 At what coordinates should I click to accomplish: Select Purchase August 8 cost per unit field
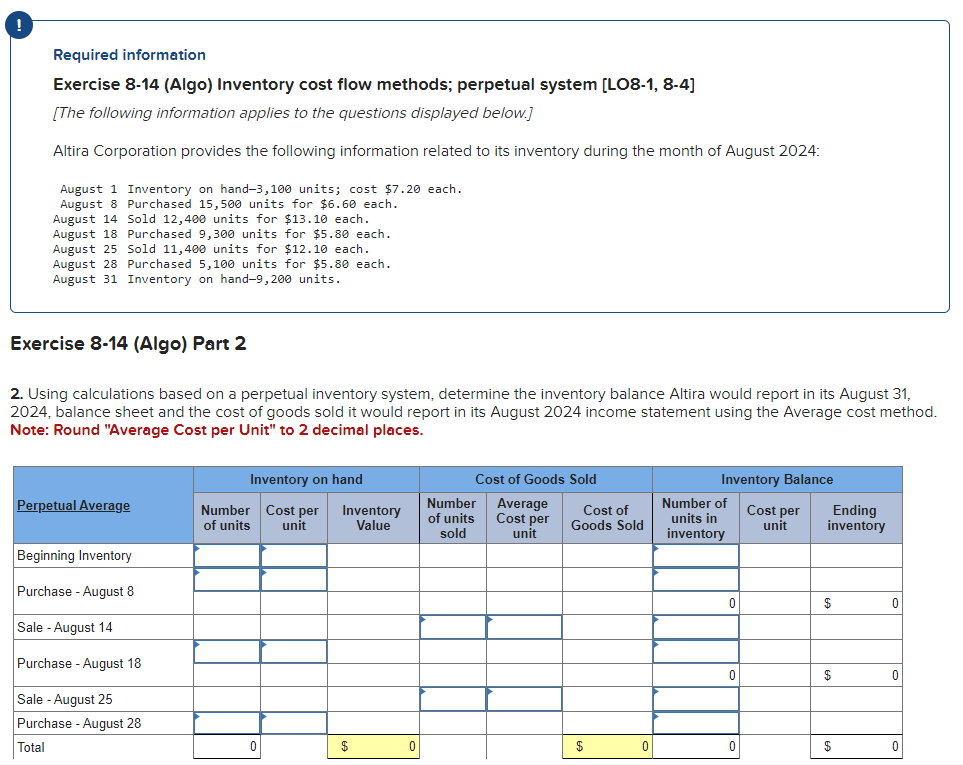294,580
